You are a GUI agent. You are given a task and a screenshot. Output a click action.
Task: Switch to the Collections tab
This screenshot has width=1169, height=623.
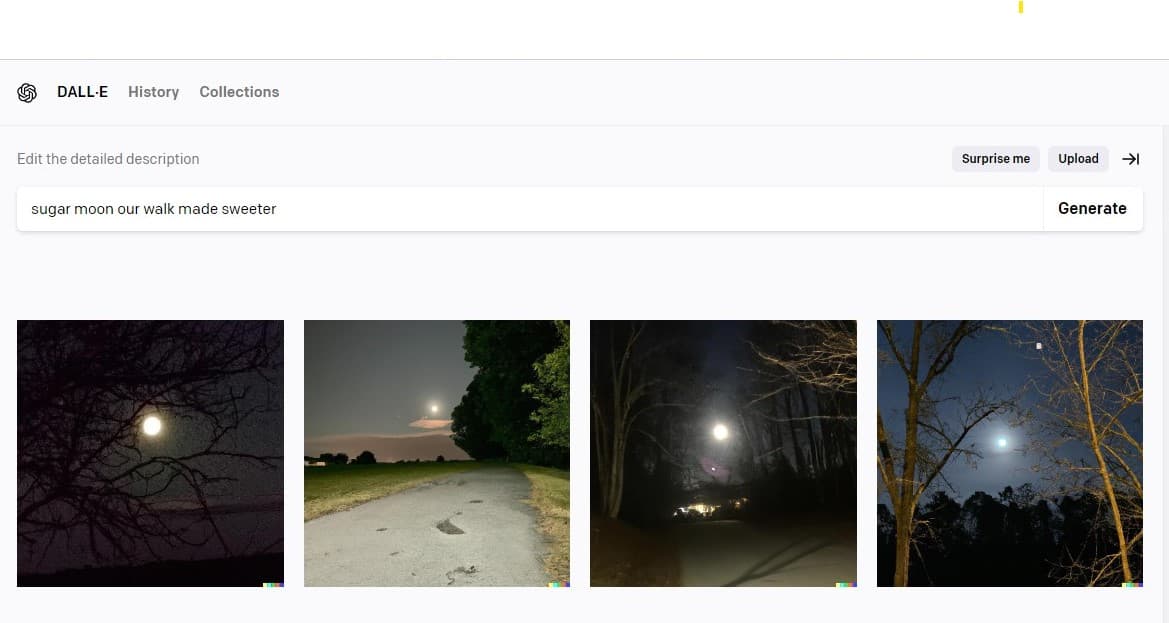point(239,92)
